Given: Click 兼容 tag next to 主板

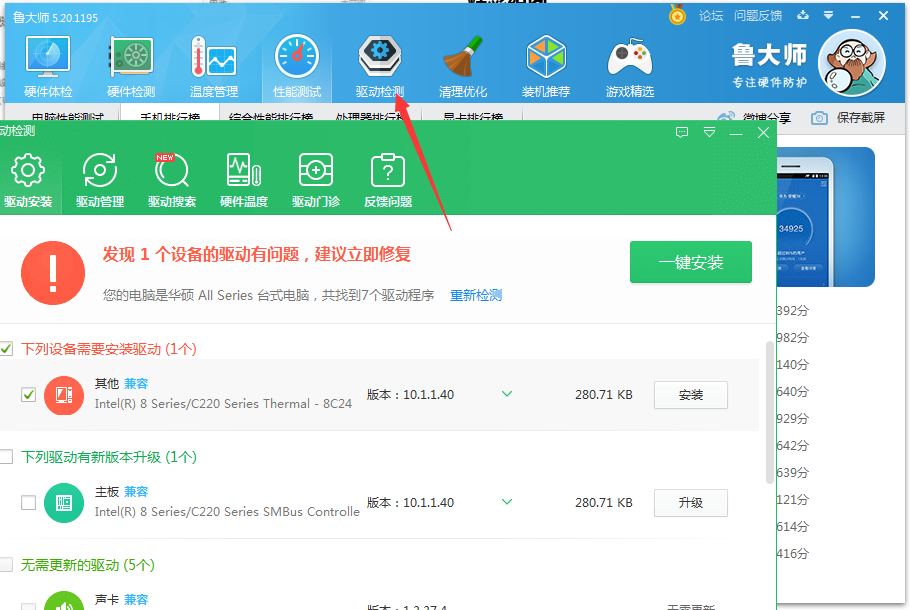Looking at the screenshot, I should click(x=136, y=492).
